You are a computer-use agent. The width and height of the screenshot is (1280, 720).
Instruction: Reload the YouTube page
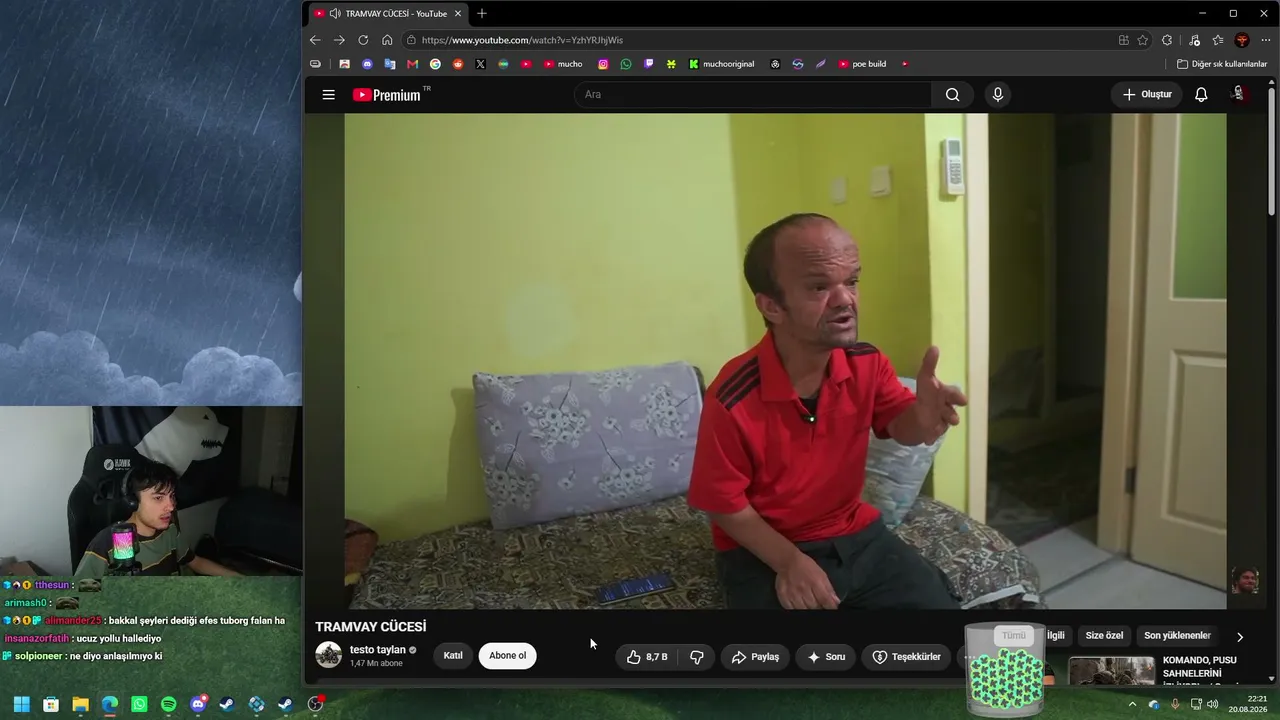363,40
